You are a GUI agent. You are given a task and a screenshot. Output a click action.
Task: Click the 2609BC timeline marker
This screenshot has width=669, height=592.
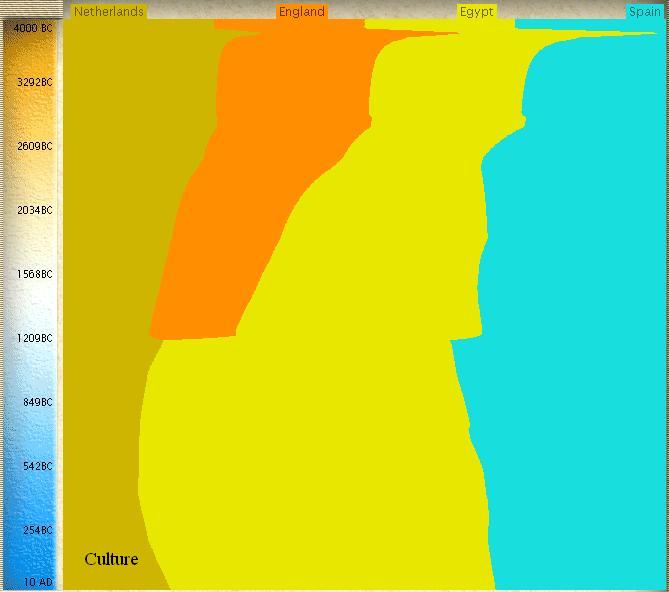coord(34,146)
